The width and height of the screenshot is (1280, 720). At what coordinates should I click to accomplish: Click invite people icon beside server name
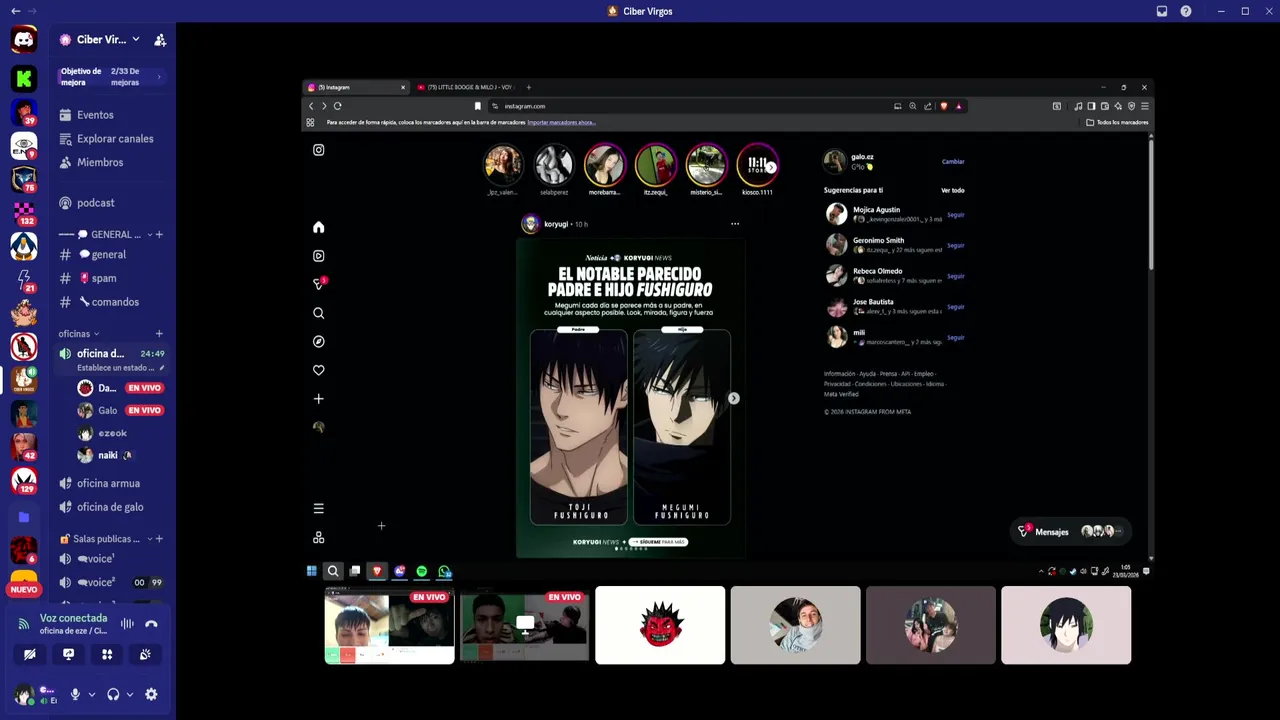click(160, 40)
